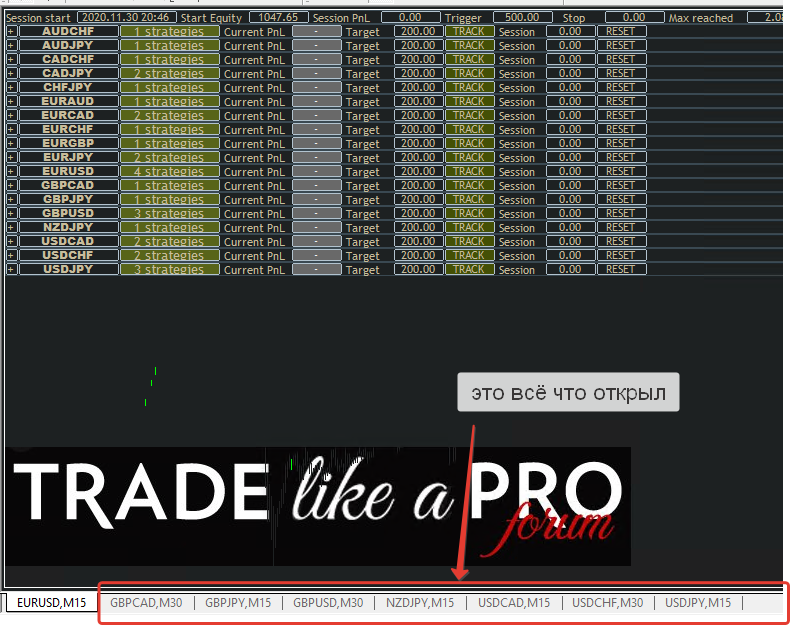
Task: Expand the CADCHF row plus button
Action: click(x=11, y=59)
